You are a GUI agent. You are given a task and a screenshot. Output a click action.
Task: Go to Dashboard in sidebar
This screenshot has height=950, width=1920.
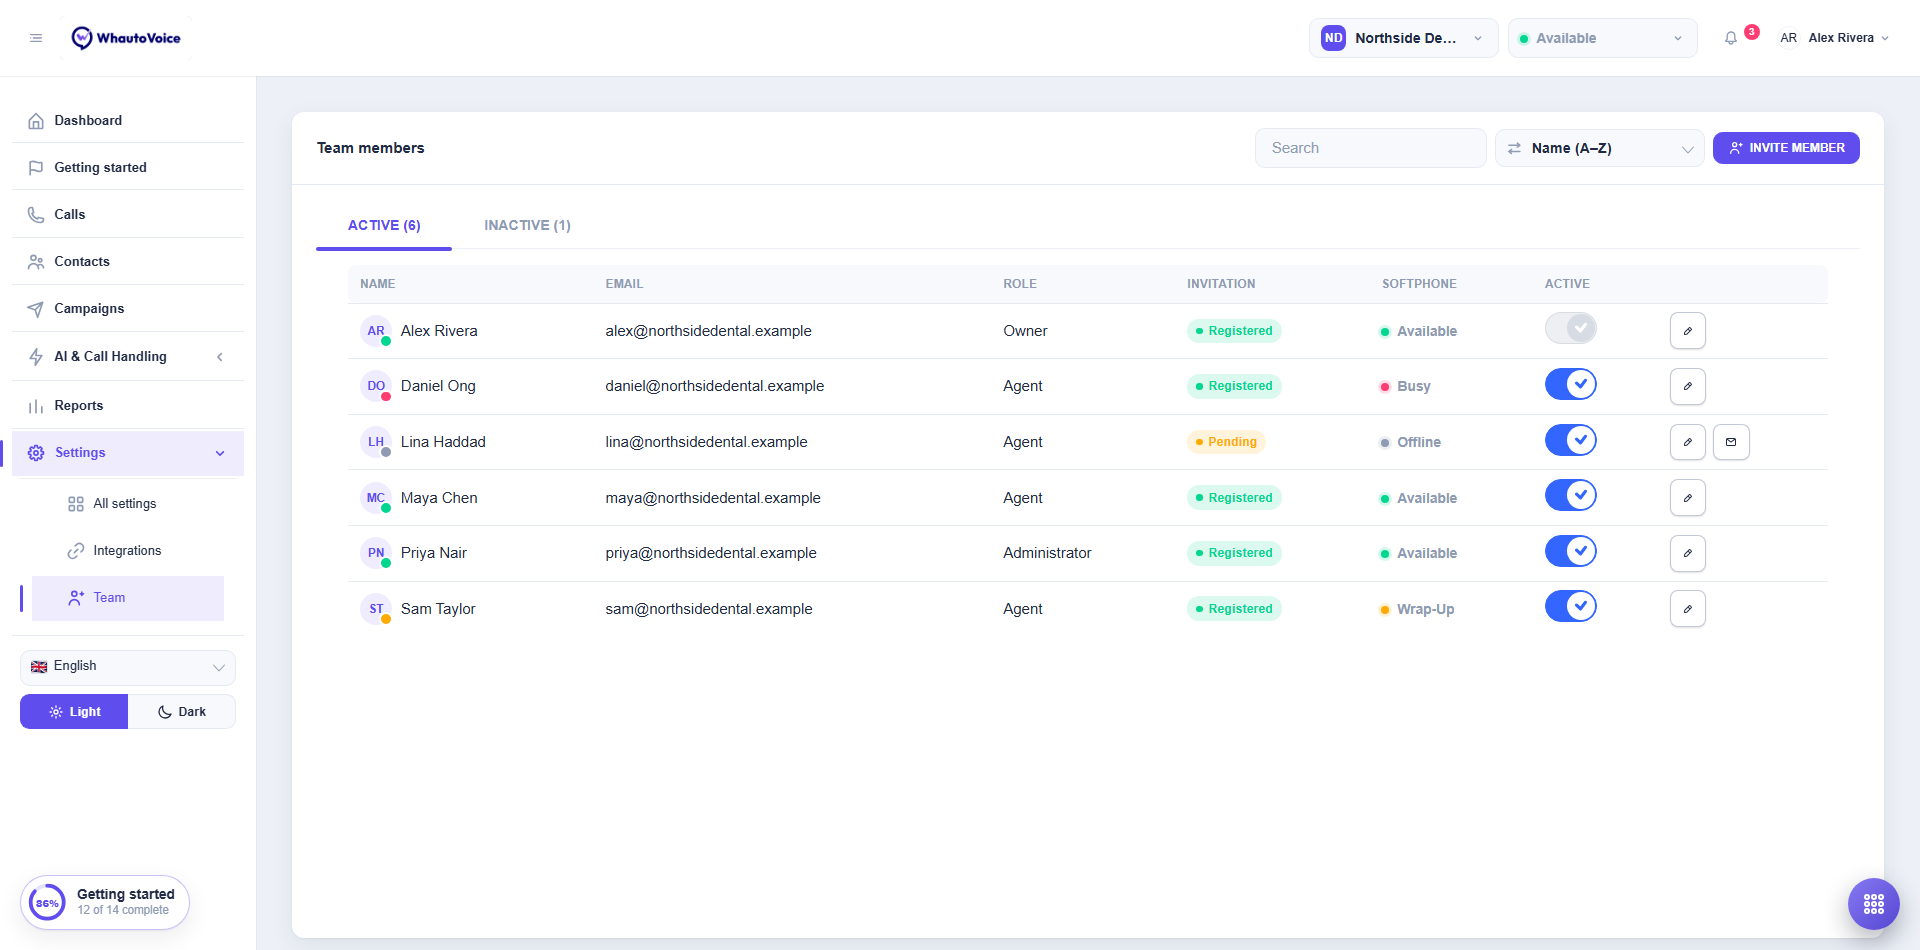point(128,120)
